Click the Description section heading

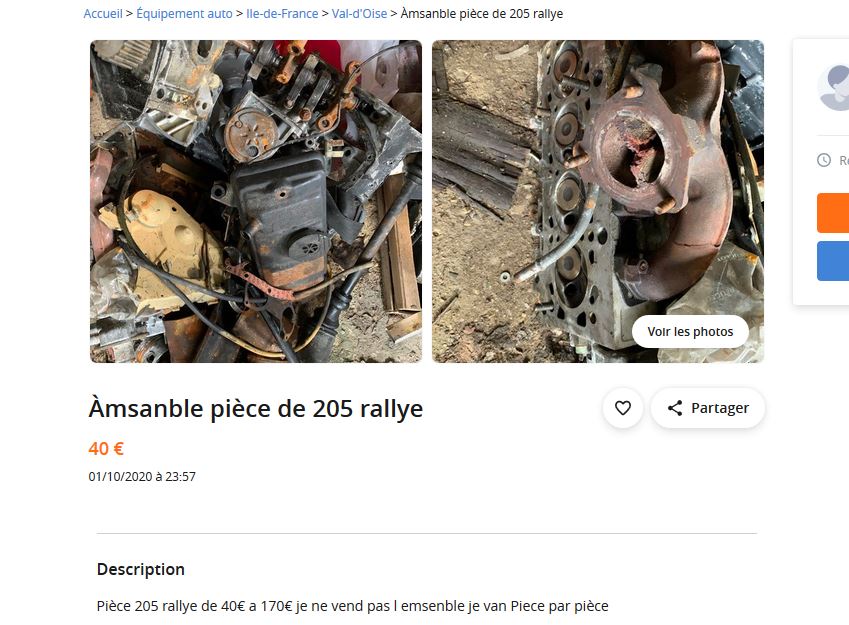click(x=141, y=569)
